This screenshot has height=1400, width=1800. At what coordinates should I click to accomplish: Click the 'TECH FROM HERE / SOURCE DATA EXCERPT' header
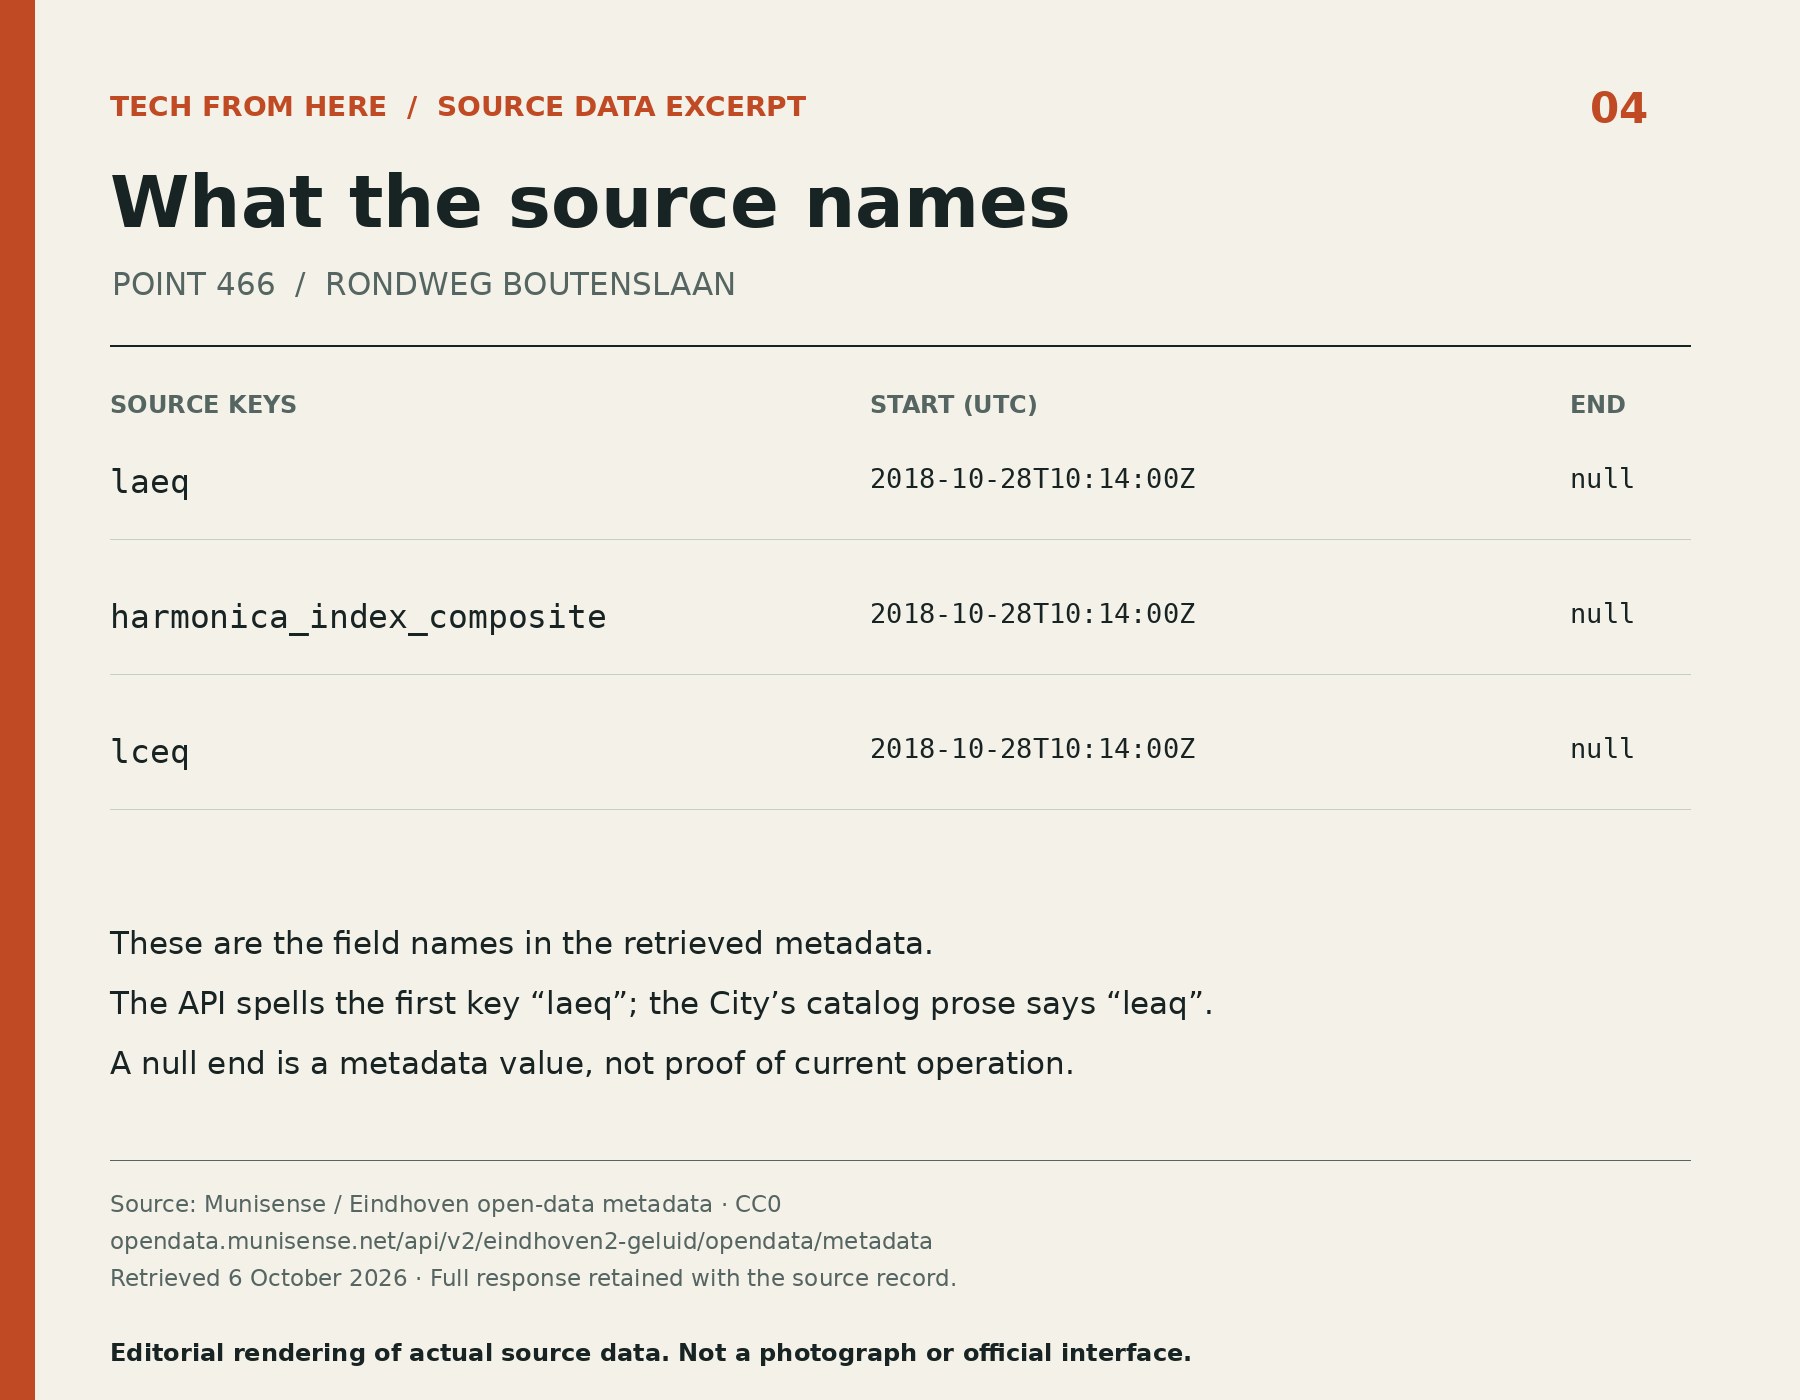(458, 107)
